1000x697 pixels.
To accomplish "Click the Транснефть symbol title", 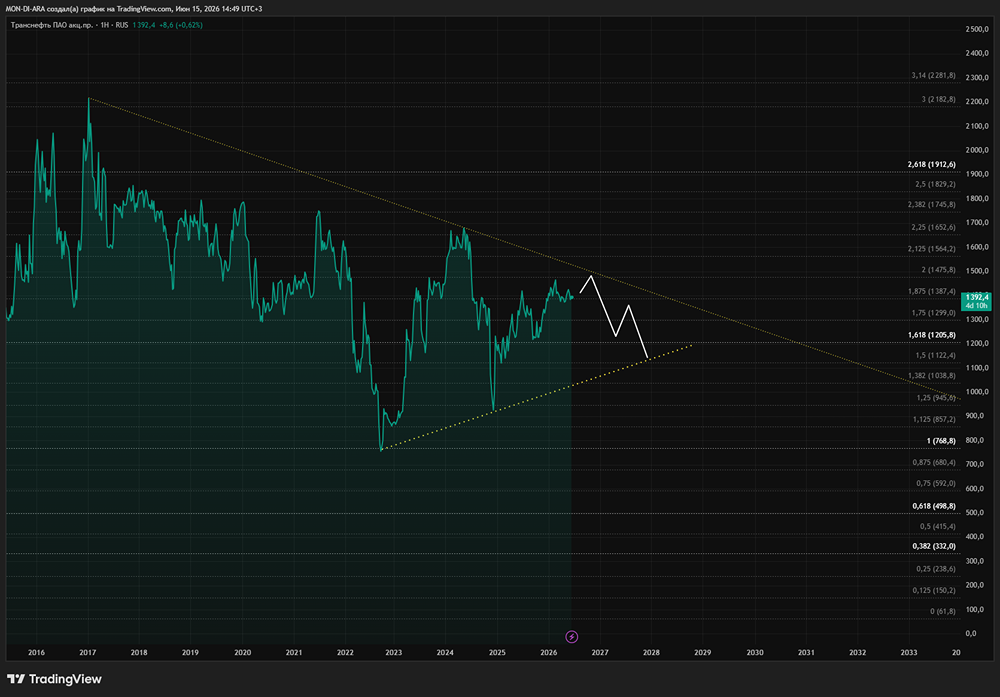I will click(x=52, y=25).
